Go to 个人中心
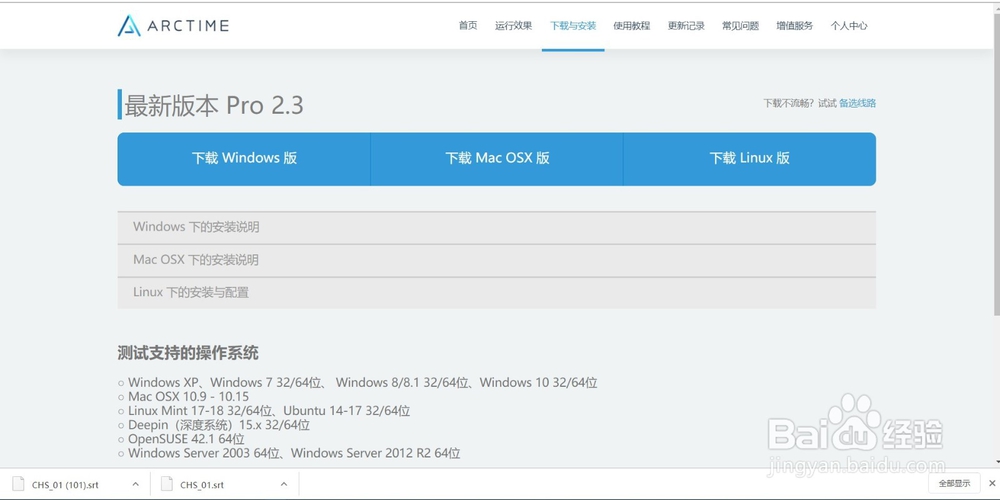The width and height of the screenshot is (1000, 500). (849, 26)
